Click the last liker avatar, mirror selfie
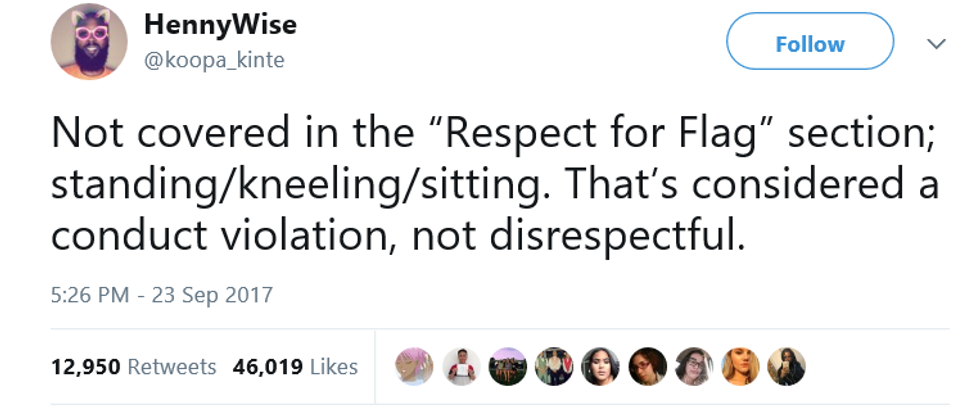The image size is (980, 415). click(786, 367)
